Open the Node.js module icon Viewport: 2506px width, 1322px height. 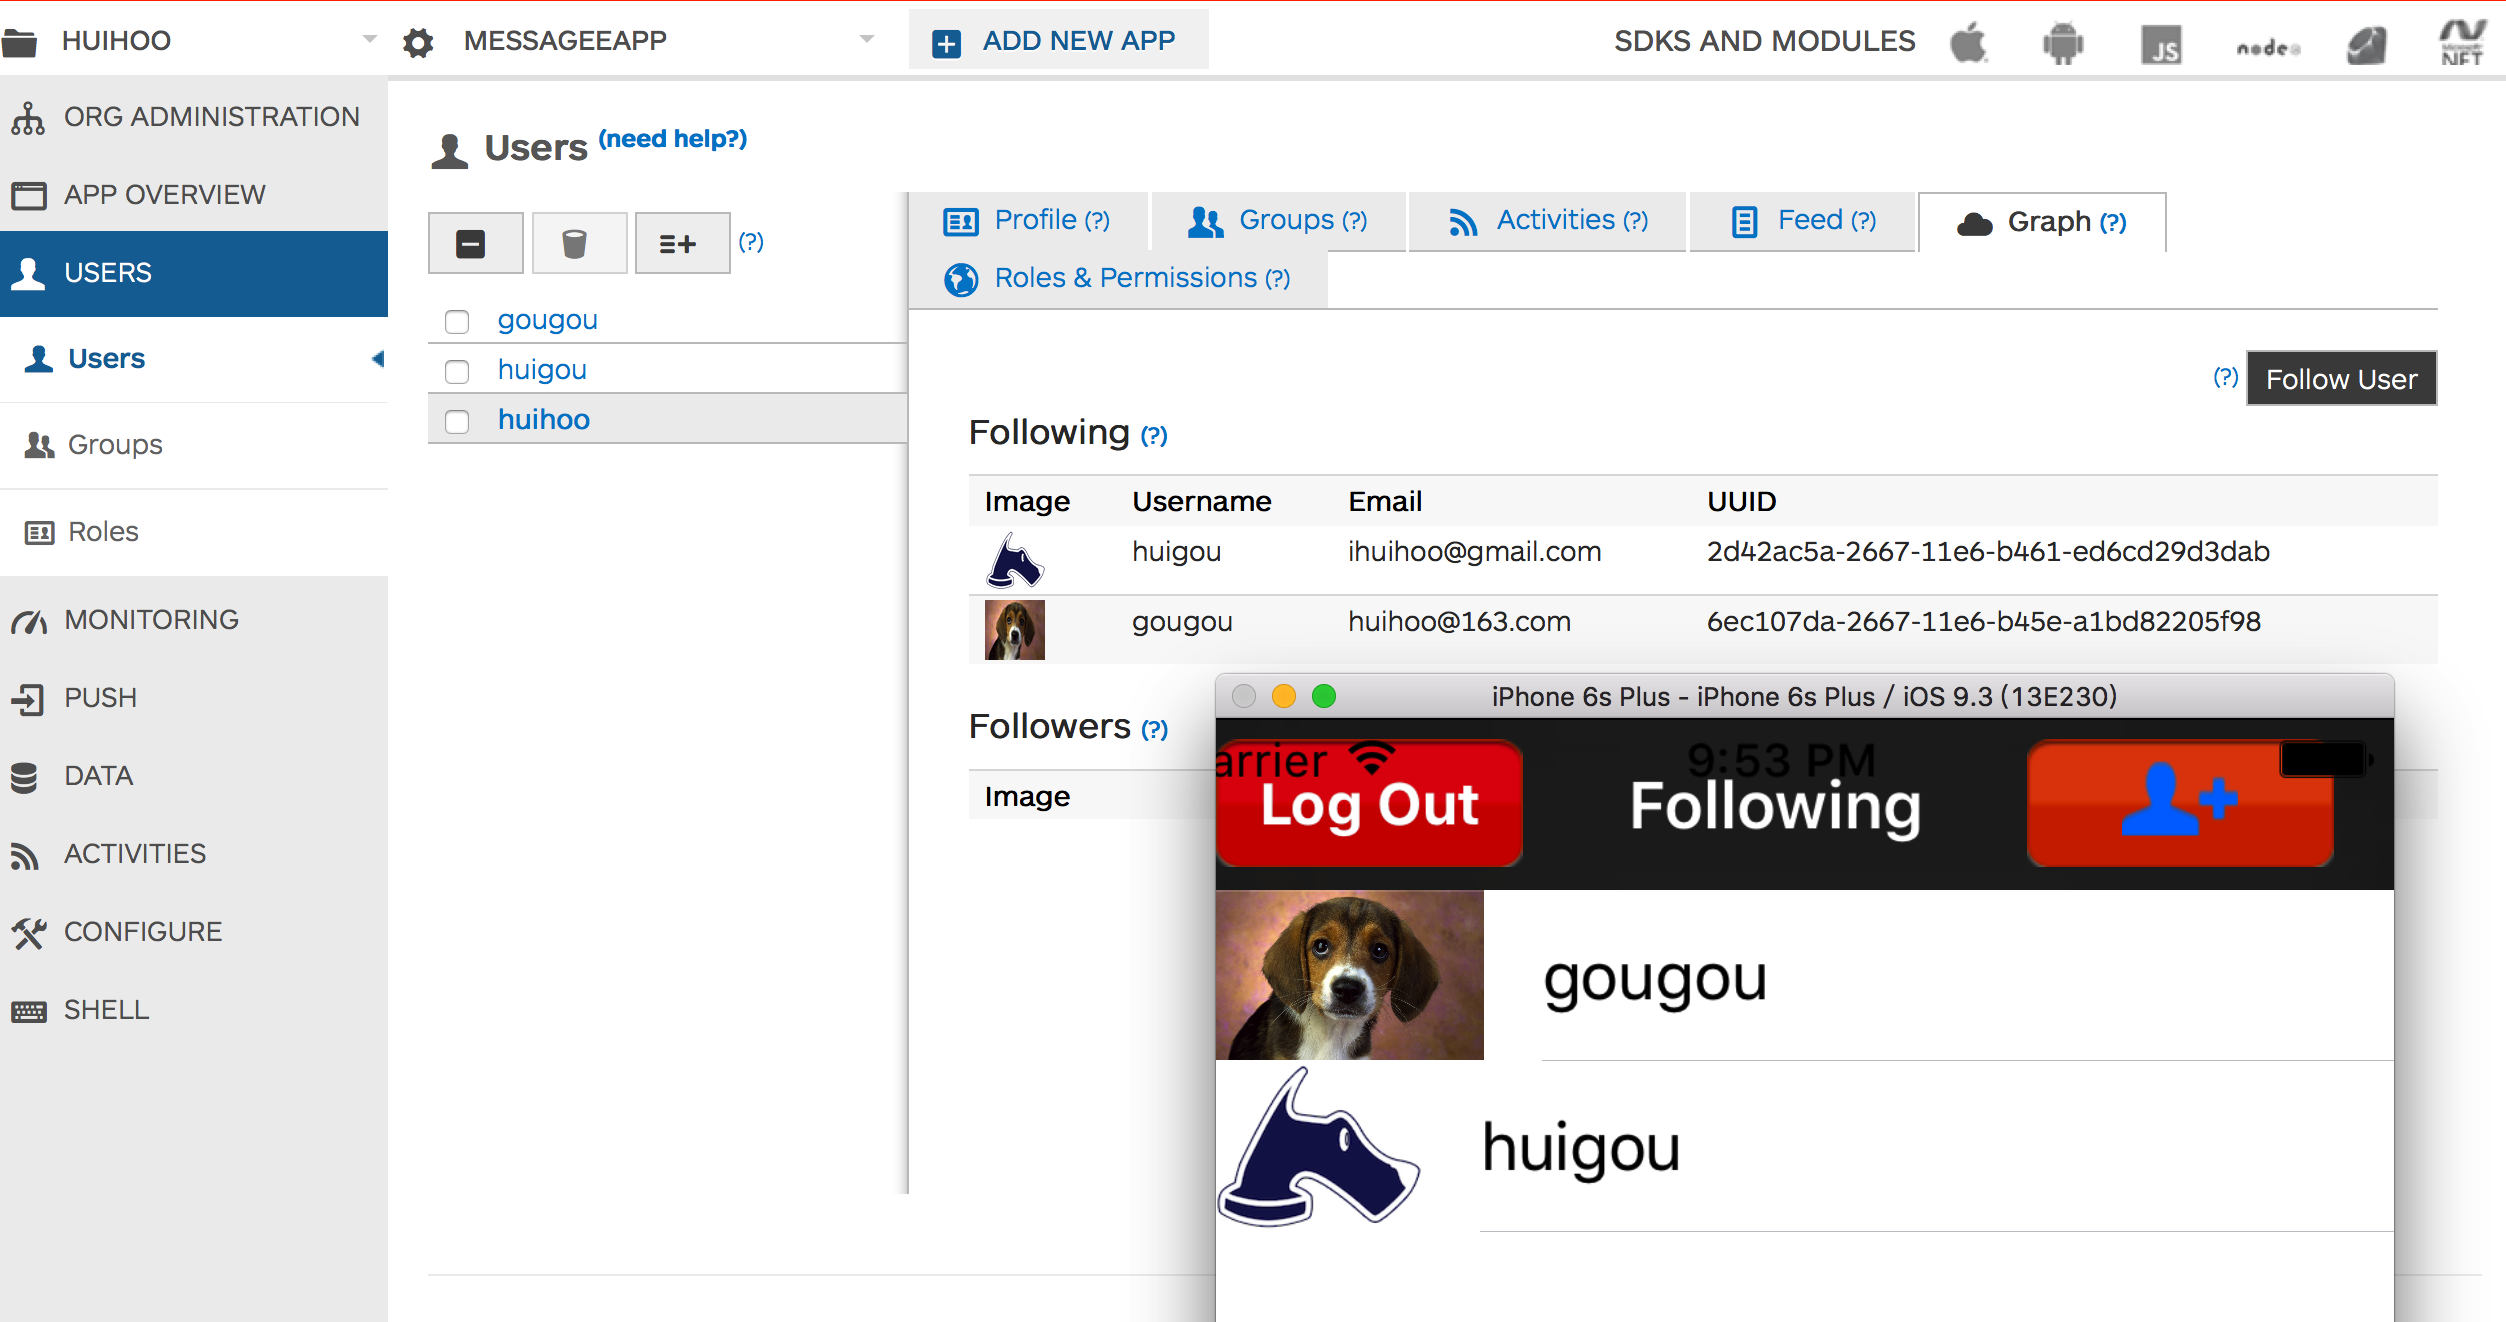2267,47
